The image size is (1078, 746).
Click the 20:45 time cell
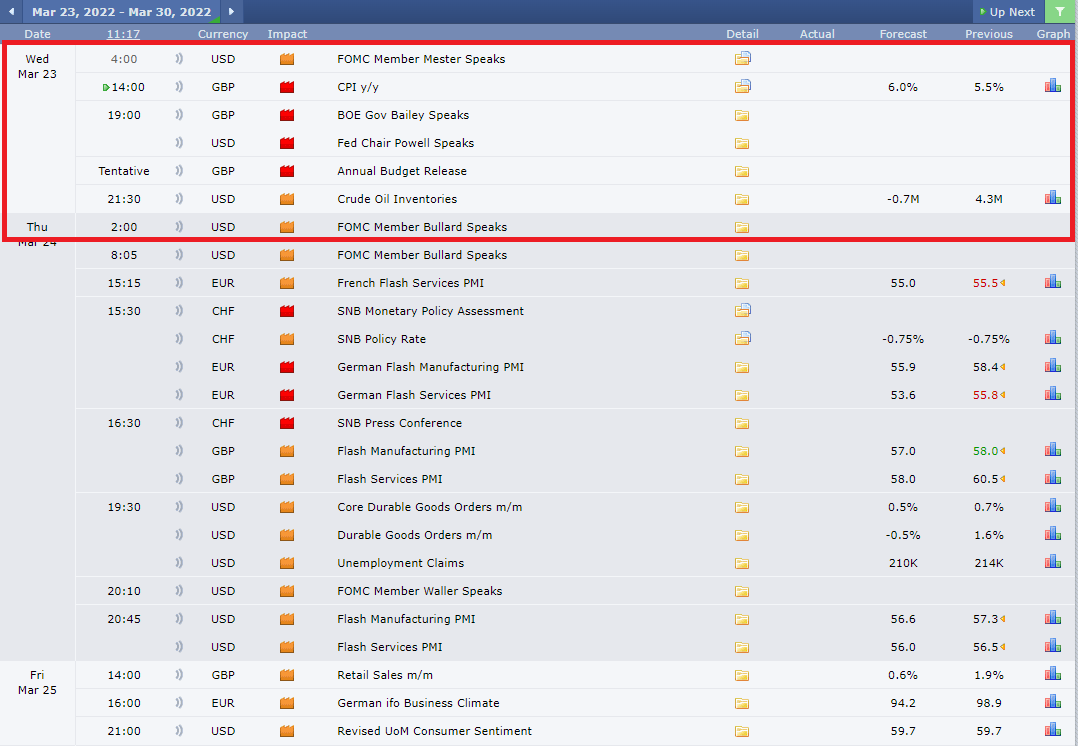124,619
